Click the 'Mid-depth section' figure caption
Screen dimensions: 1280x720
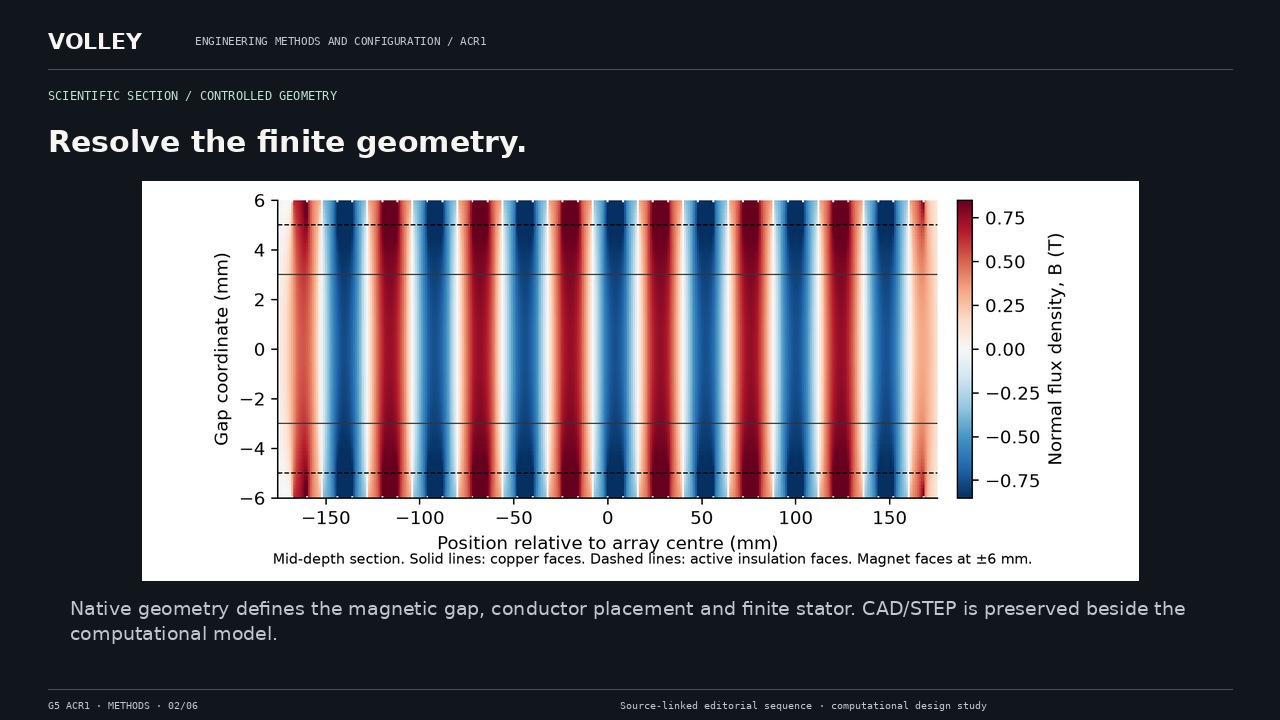click(x=652, y=559)
